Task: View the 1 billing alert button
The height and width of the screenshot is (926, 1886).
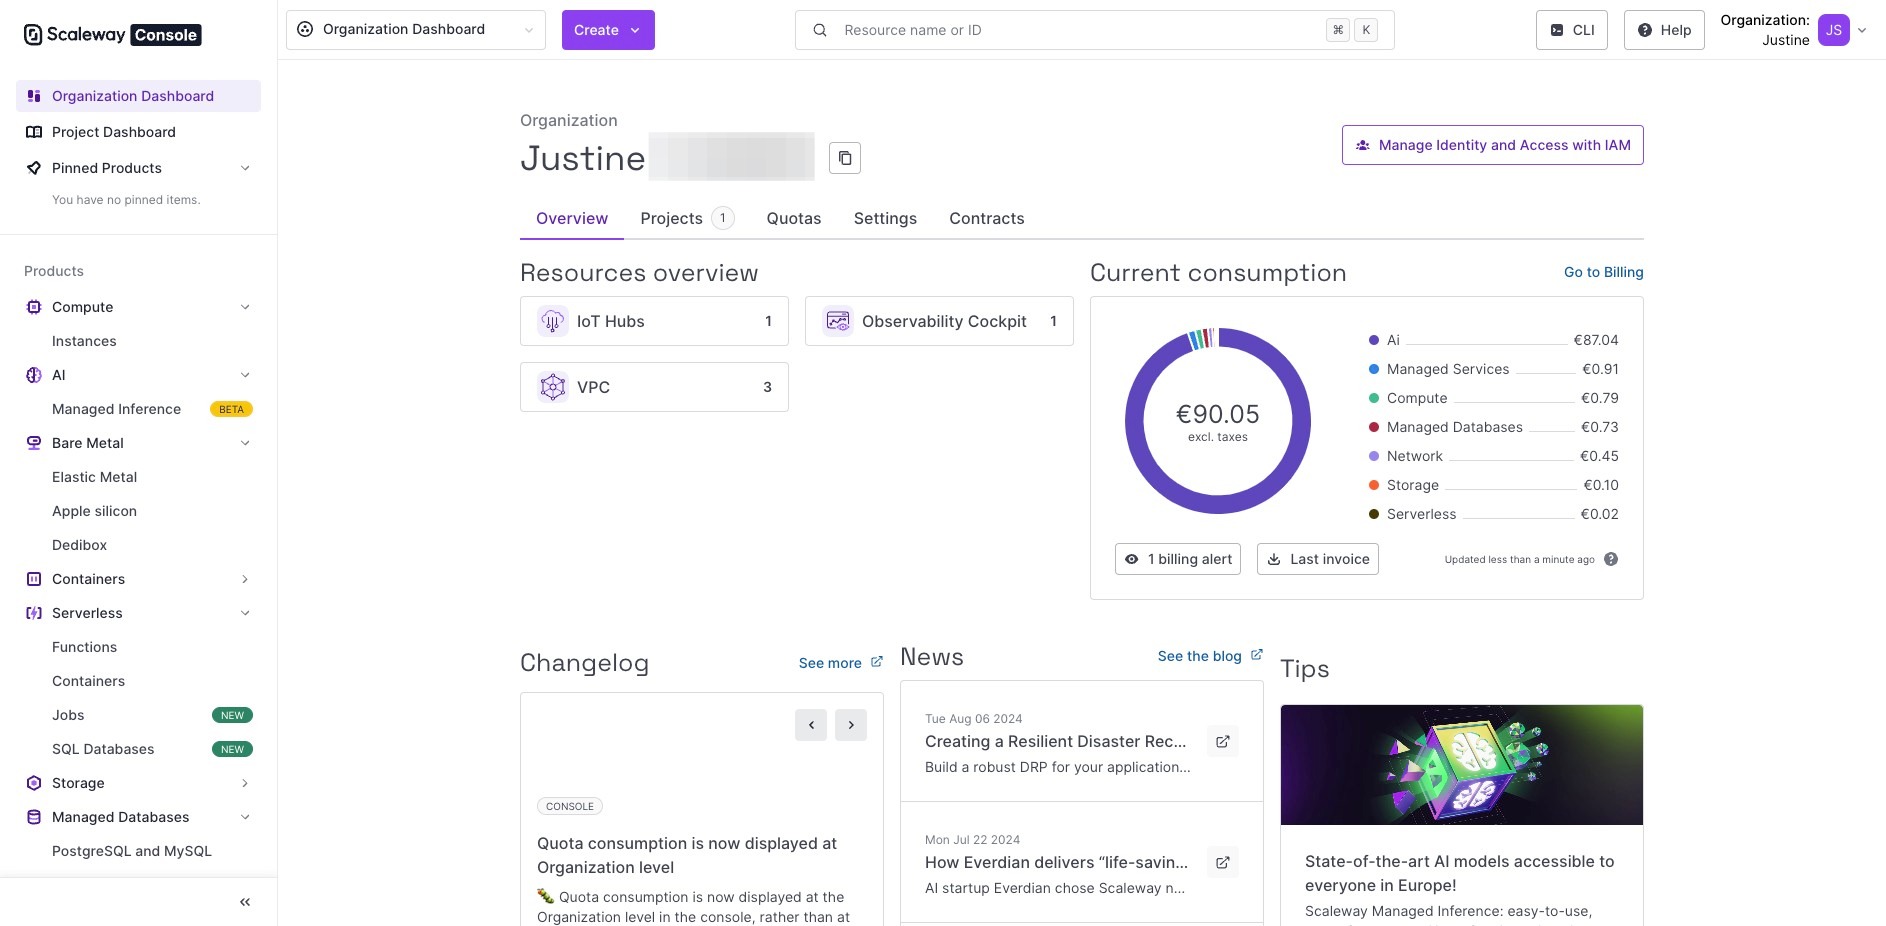Action: [x=1178, y=559]
